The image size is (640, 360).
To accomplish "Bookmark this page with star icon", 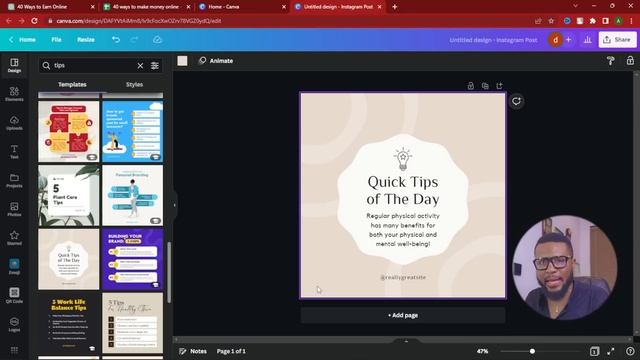I will coord(551,21).
